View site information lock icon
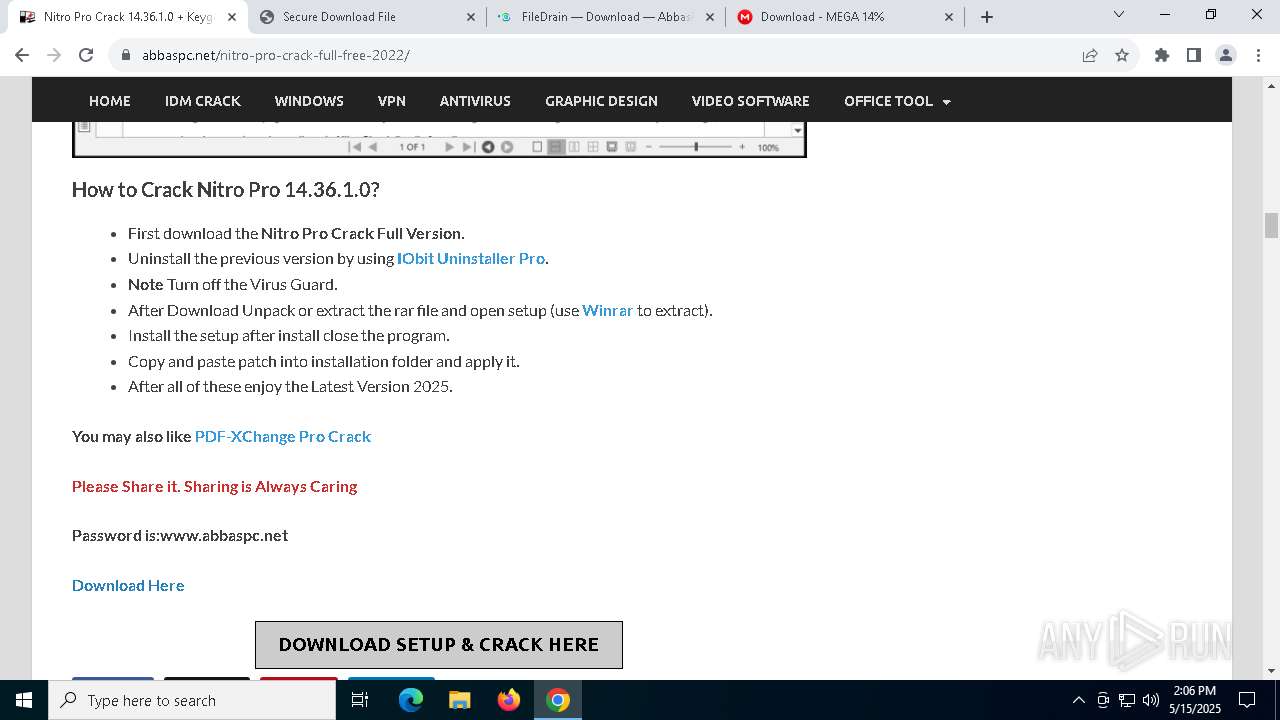The height and width of the screenshot is (720, 1280). [126, 55]
